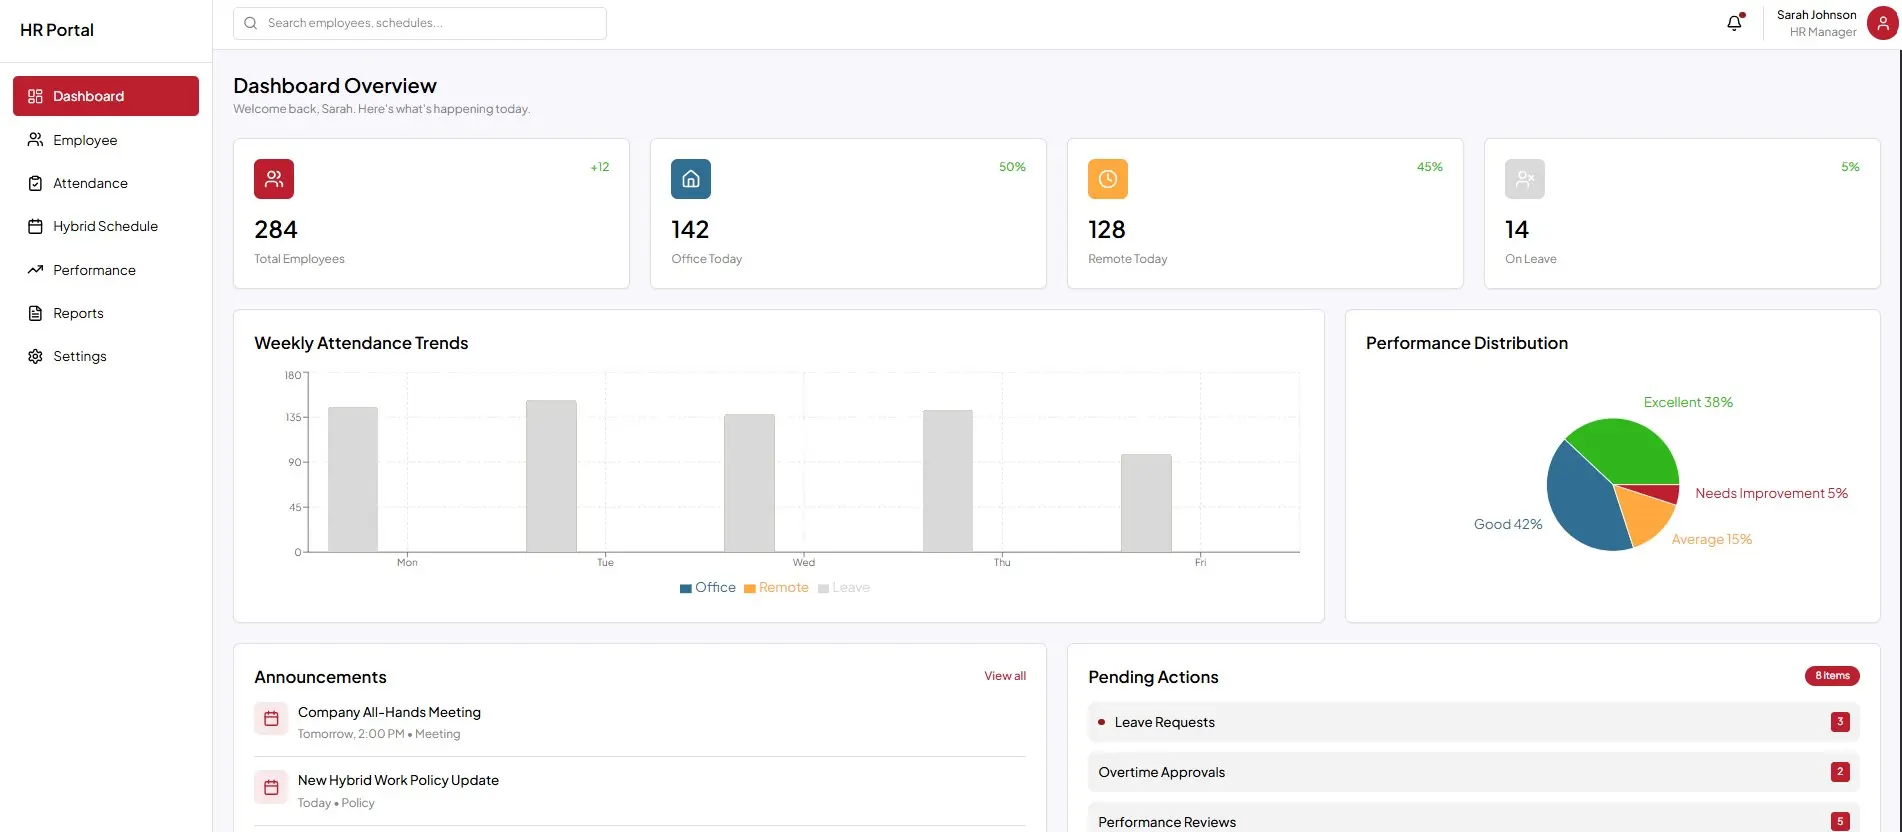The width and height of the screenshot is (1902, 832).
Task: Click the Total Employees people icon
Action: [x=274, y=179]
